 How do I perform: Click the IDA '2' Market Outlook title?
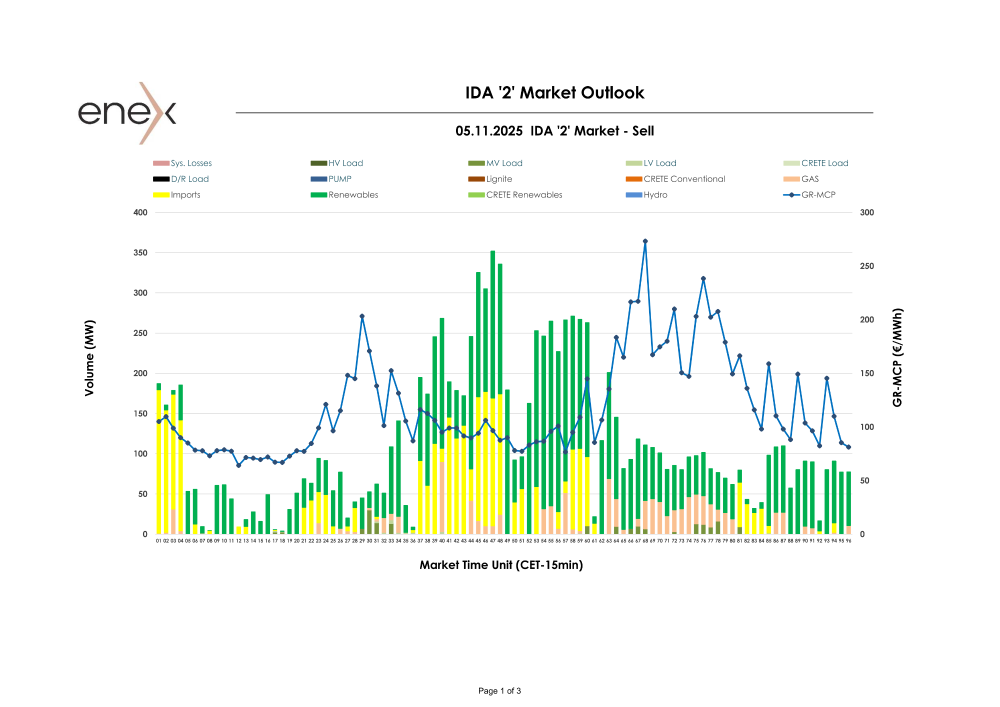pyautogui.click(x=555, y=93)
